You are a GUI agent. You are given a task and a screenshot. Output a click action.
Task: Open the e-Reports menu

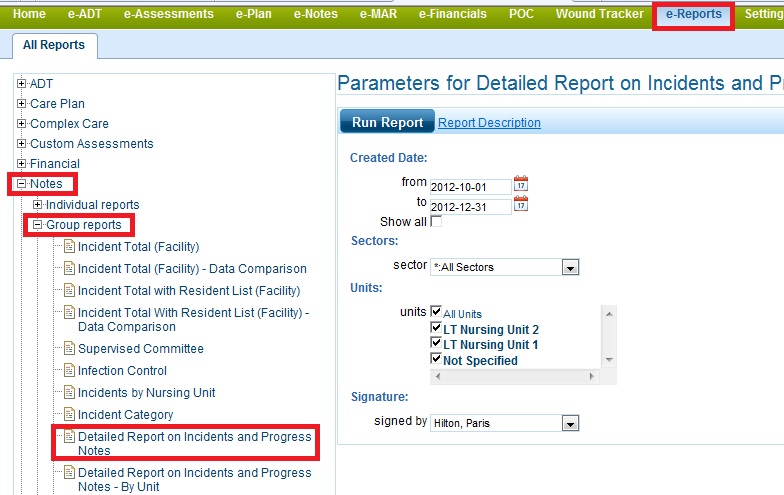click(694, 14)
